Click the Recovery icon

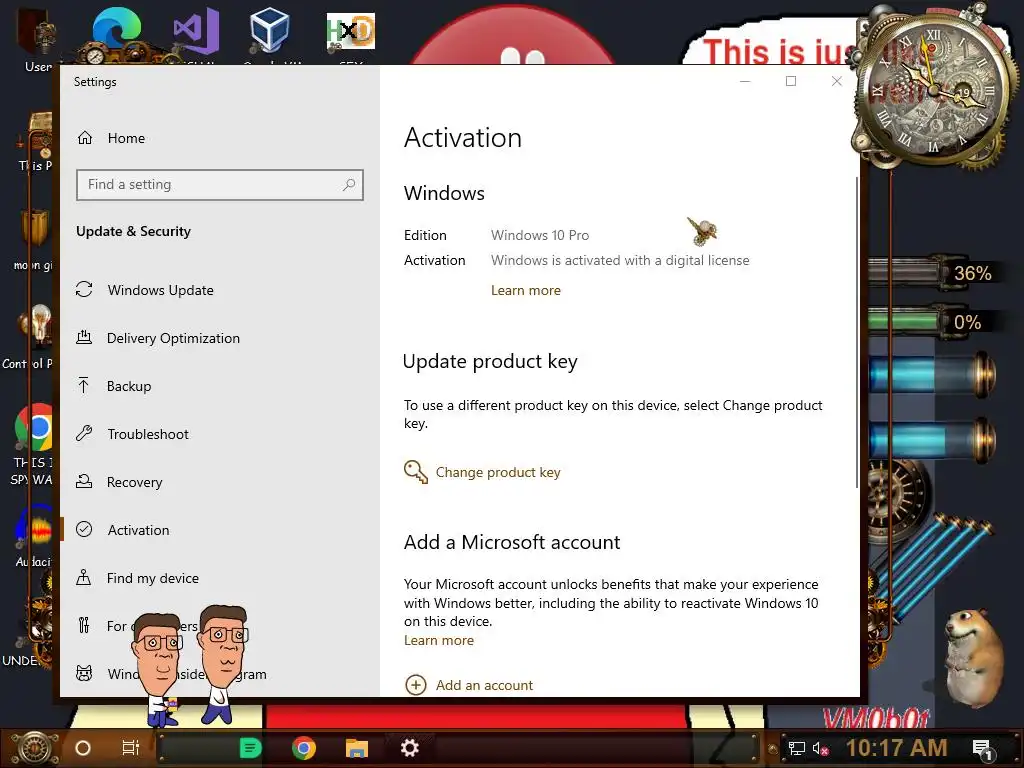pyautogui.click(x=84, y=481)
